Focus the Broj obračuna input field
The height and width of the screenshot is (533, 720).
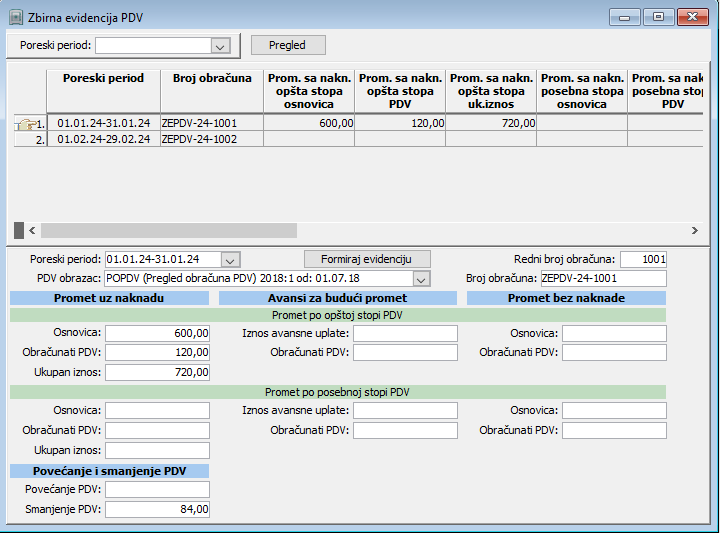602,279
